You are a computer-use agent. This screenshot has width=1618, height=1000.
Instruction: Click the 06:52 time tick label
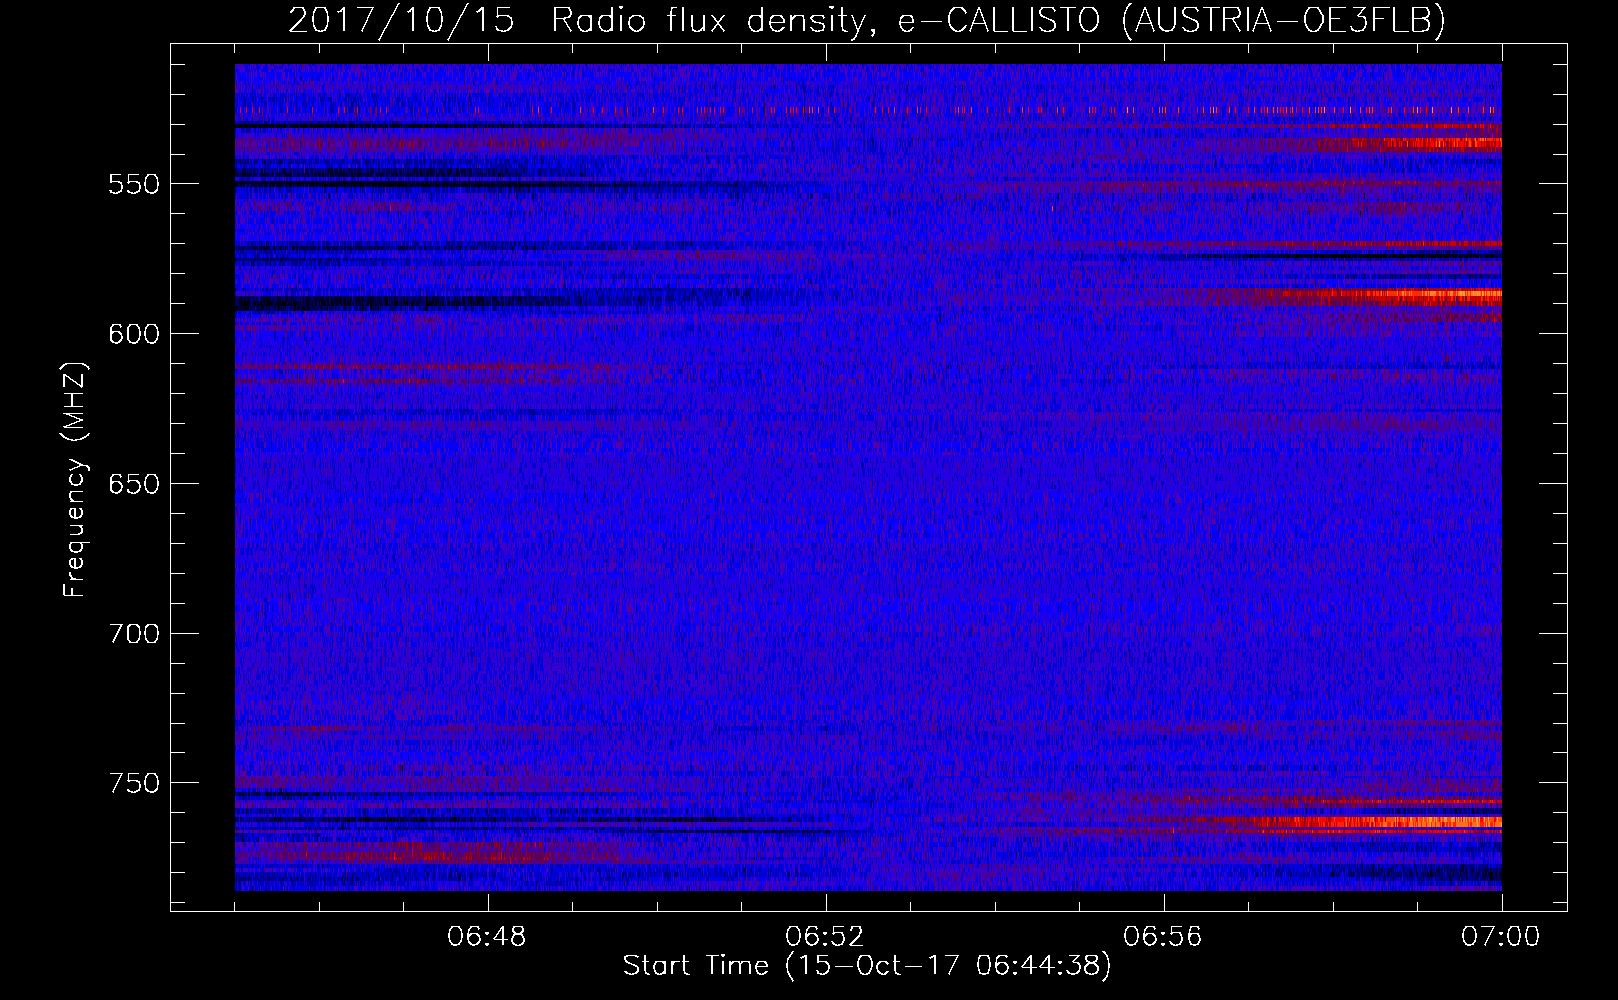coord(825,937)
